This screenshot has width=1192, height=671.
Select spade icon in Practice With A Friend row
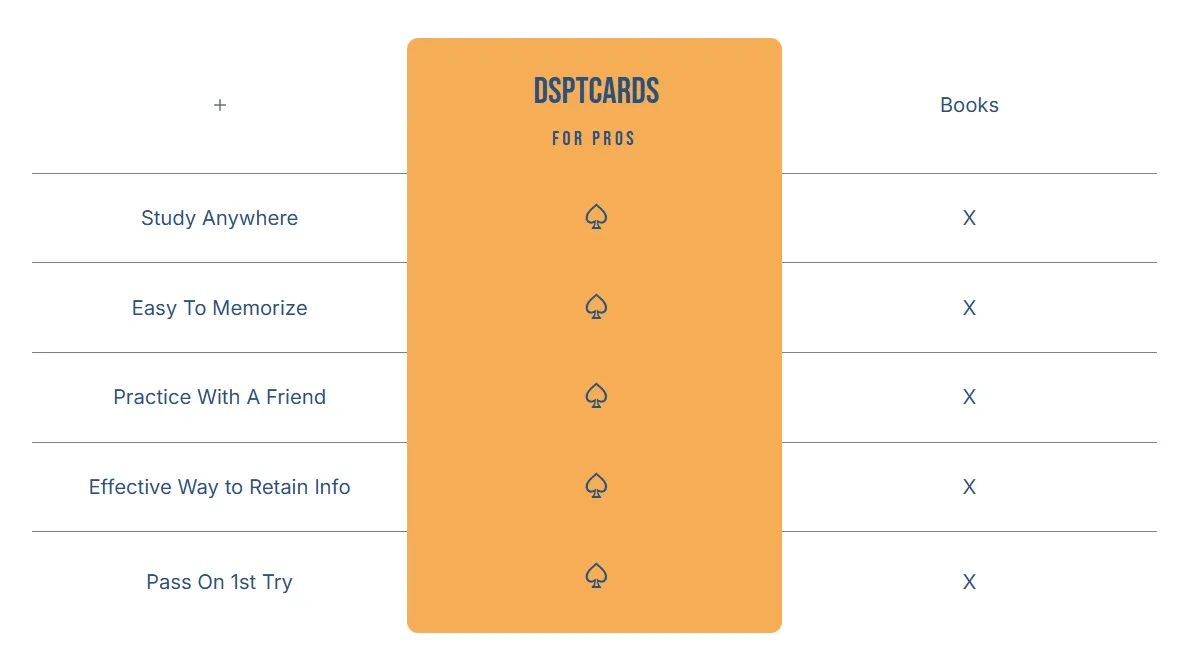596,395
